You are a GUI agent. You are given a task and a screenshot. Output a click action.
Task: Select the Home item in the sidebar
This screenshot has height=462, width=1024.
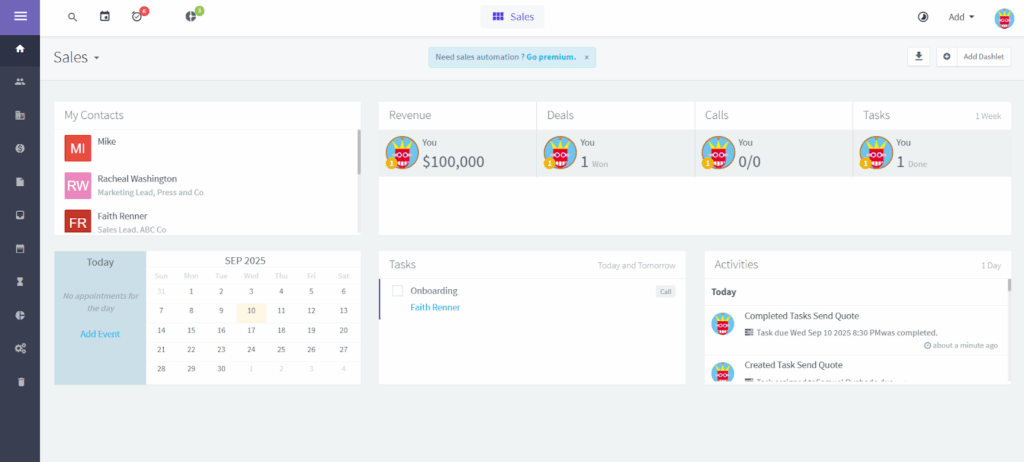[x=20, y=48]
